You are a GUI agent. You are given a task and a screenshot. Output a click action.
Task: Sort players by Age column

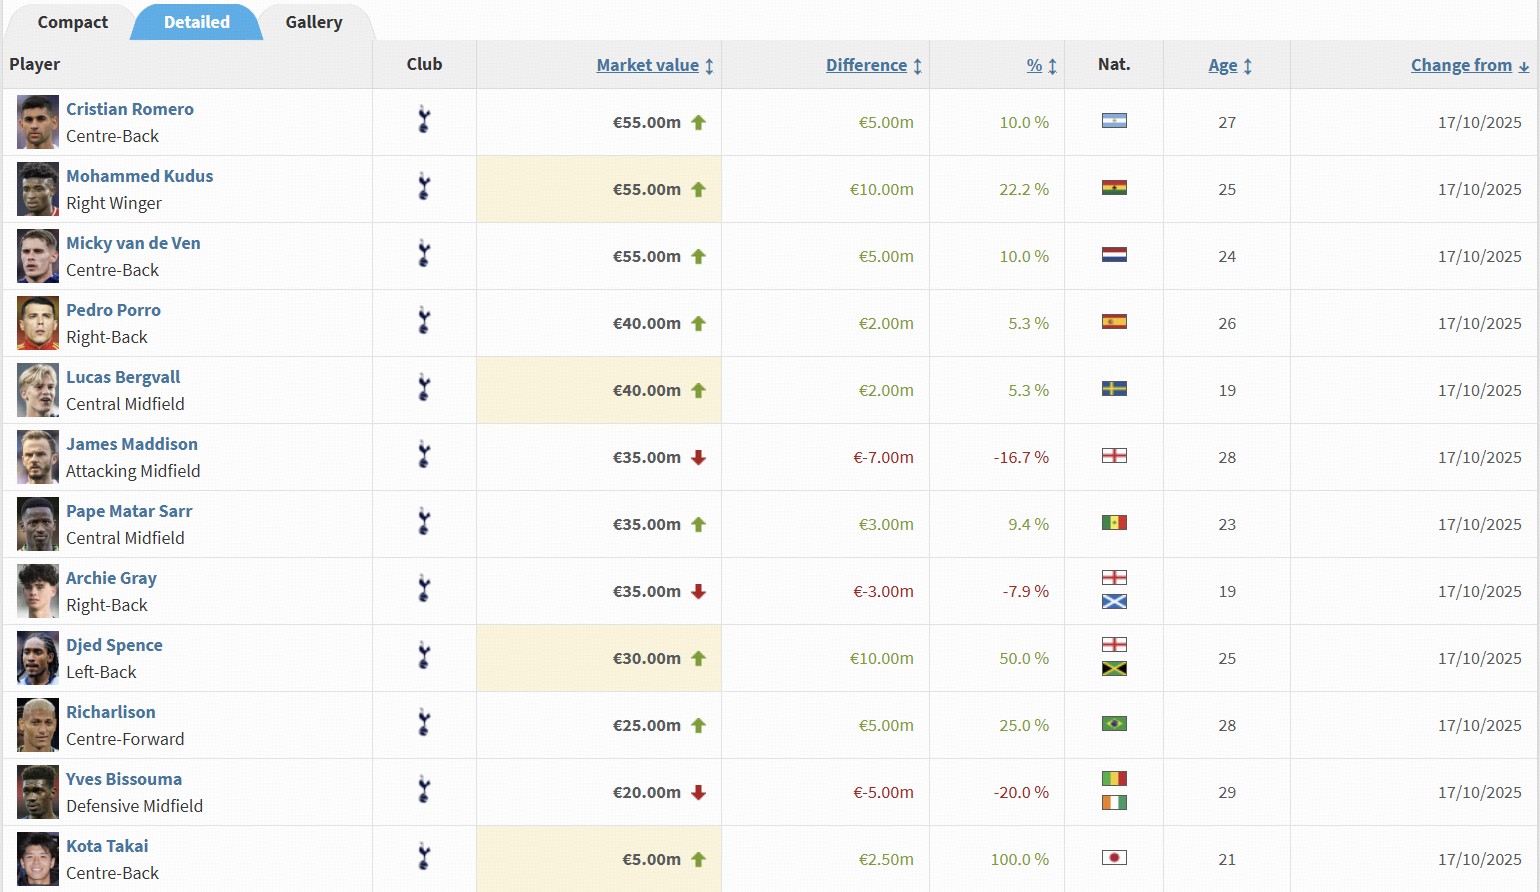[1222, 65]
